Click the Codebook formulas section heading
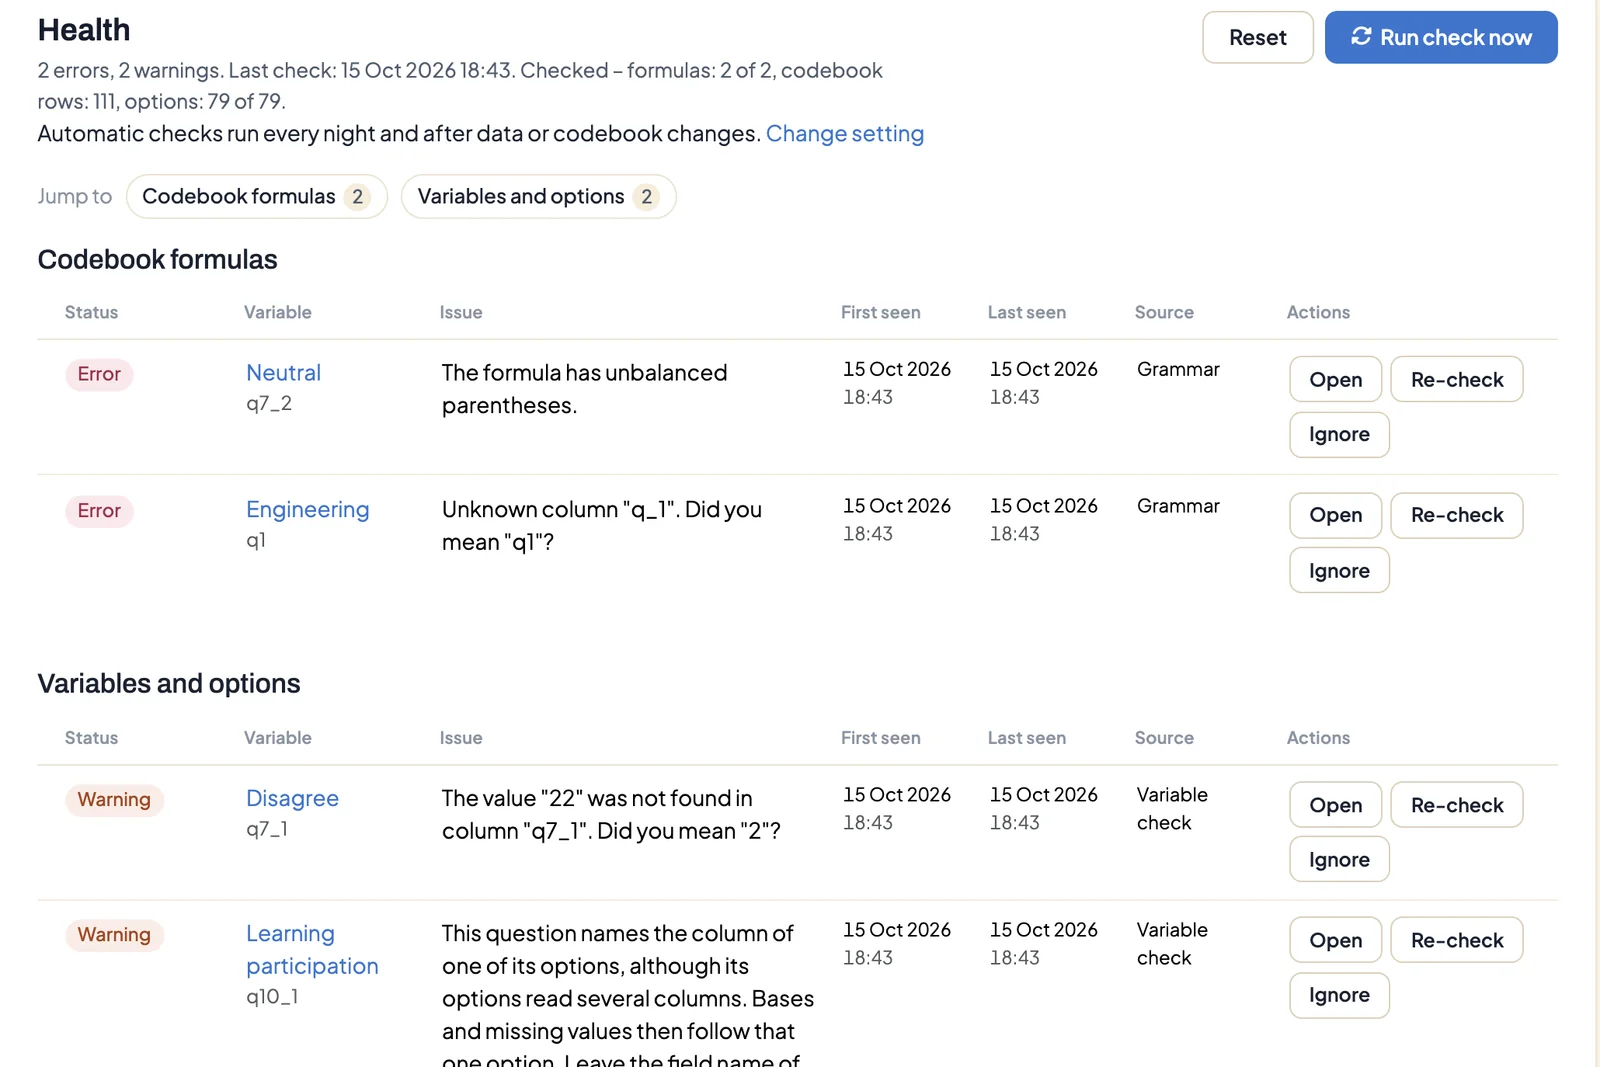 pyautogui.click(x=157, y=260)
